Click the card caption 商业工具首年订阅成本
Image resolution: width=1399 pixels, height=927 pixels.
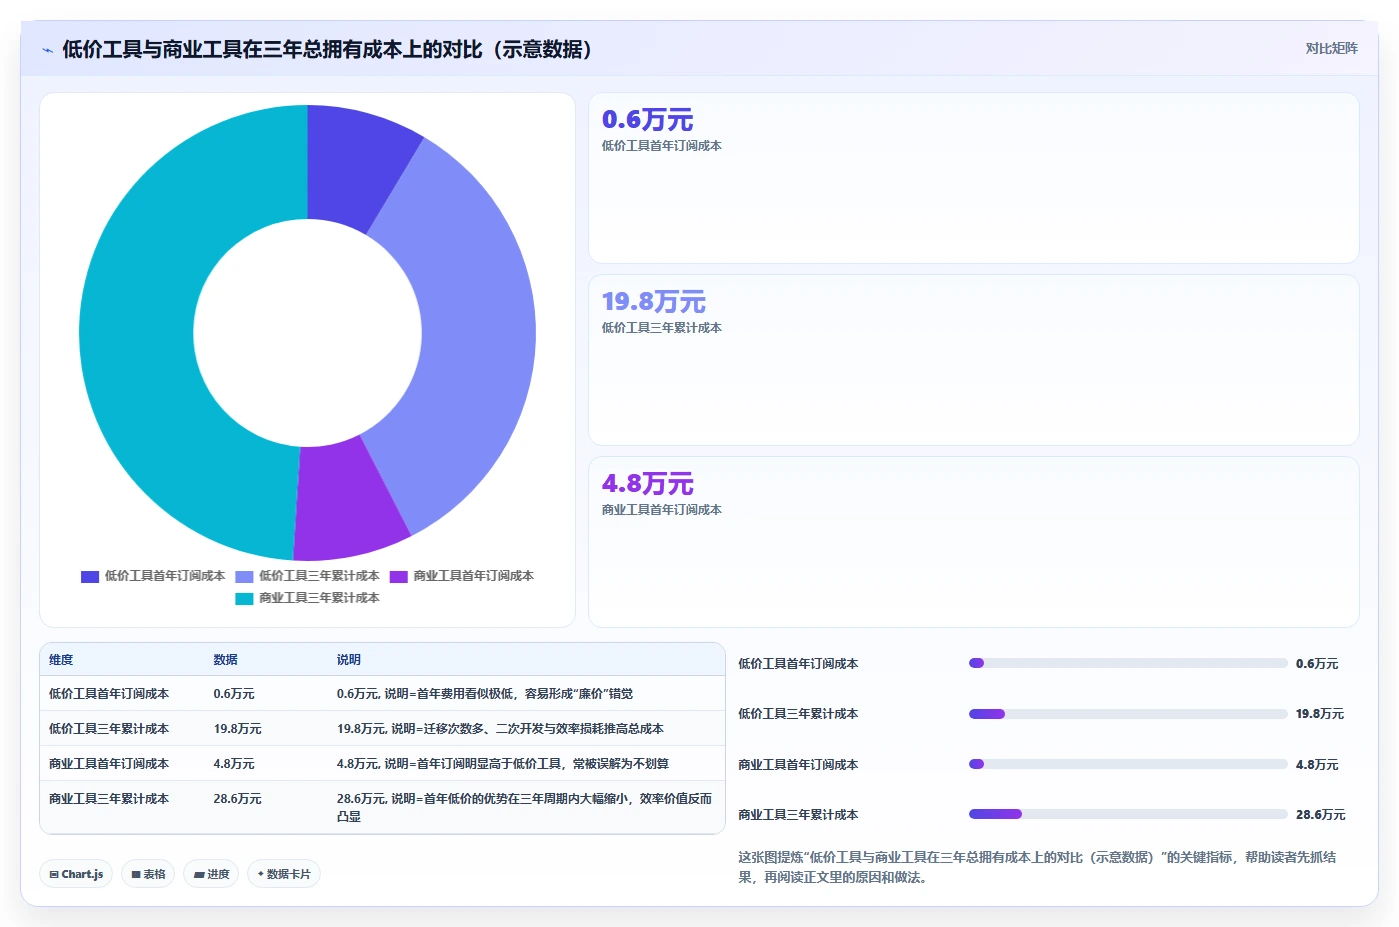[x=661, y=510]
